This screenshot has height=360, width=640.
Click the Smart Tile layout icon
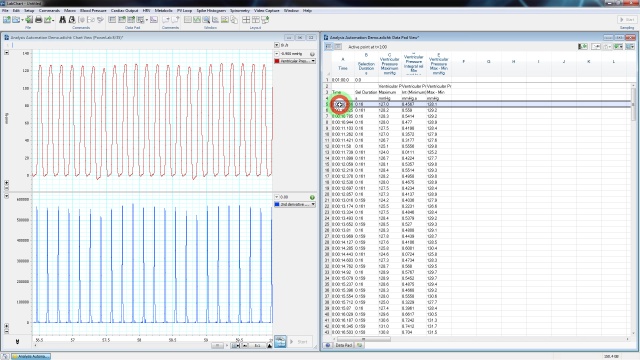[x=246, y=20]
